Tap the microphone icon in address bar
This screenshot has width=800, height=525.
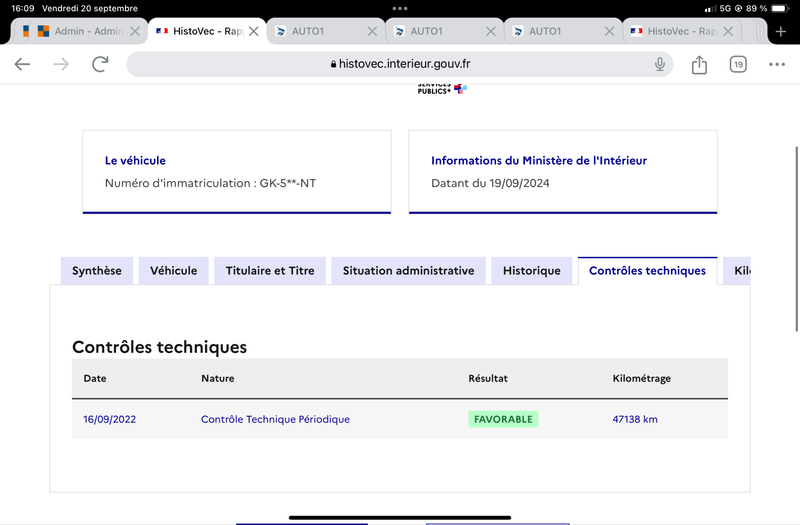click(660, 64)
